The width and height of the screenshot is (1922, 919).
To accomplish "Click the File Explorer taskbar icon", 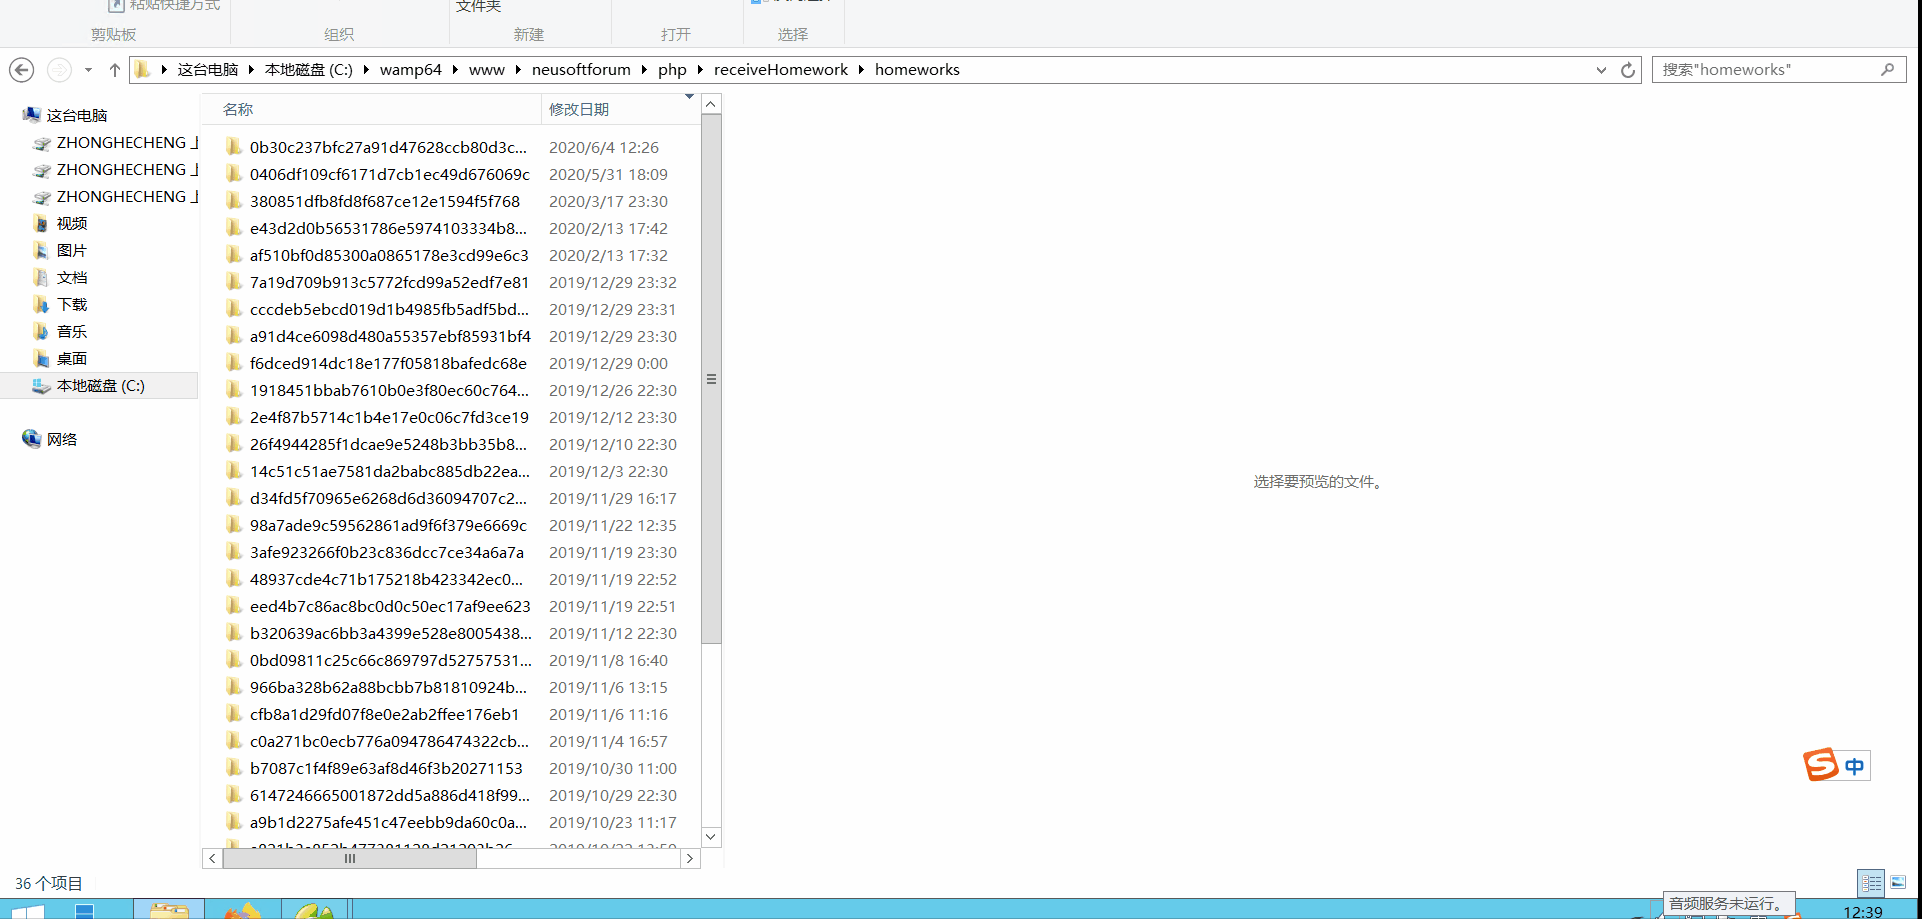I will pyautogui.click(x=169, y=908).
